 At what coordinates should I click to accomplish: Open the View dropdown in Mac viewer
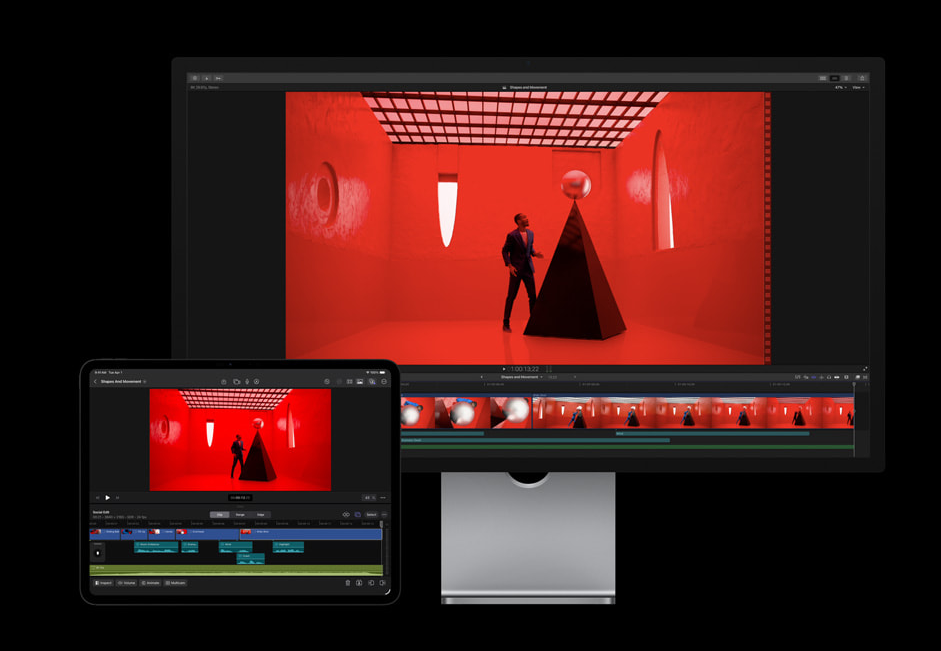coord(858,87)
